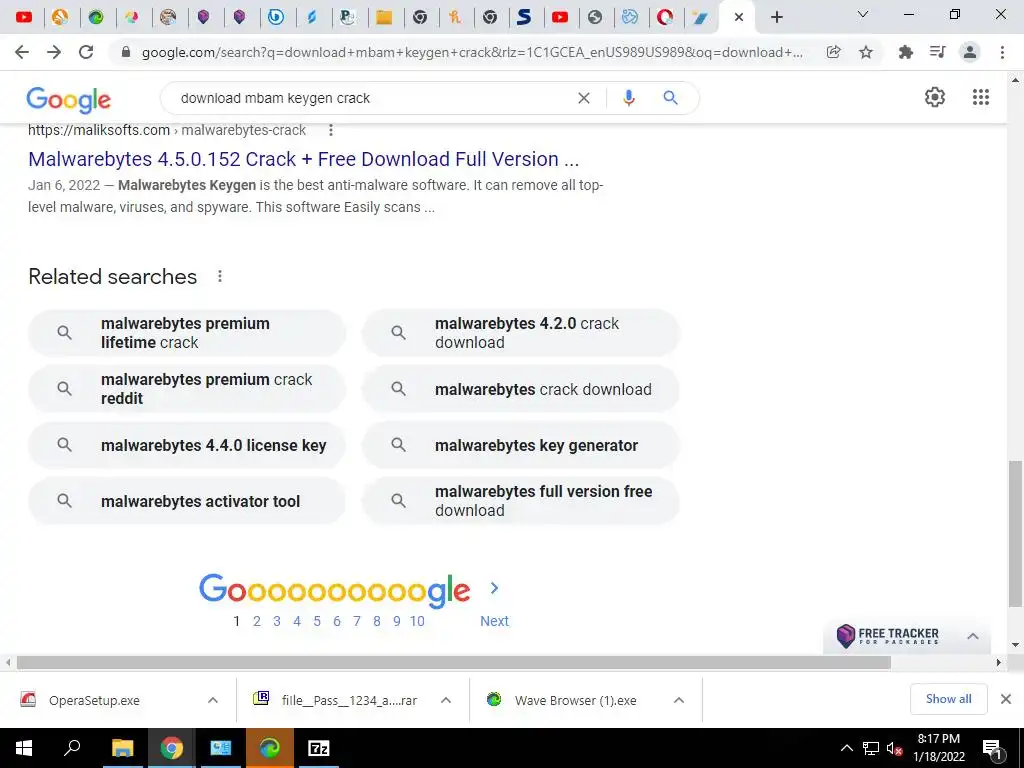Expand the .rar download options arrow
The height and width of the screenshot is (768, 1024).
pos(446,700)
